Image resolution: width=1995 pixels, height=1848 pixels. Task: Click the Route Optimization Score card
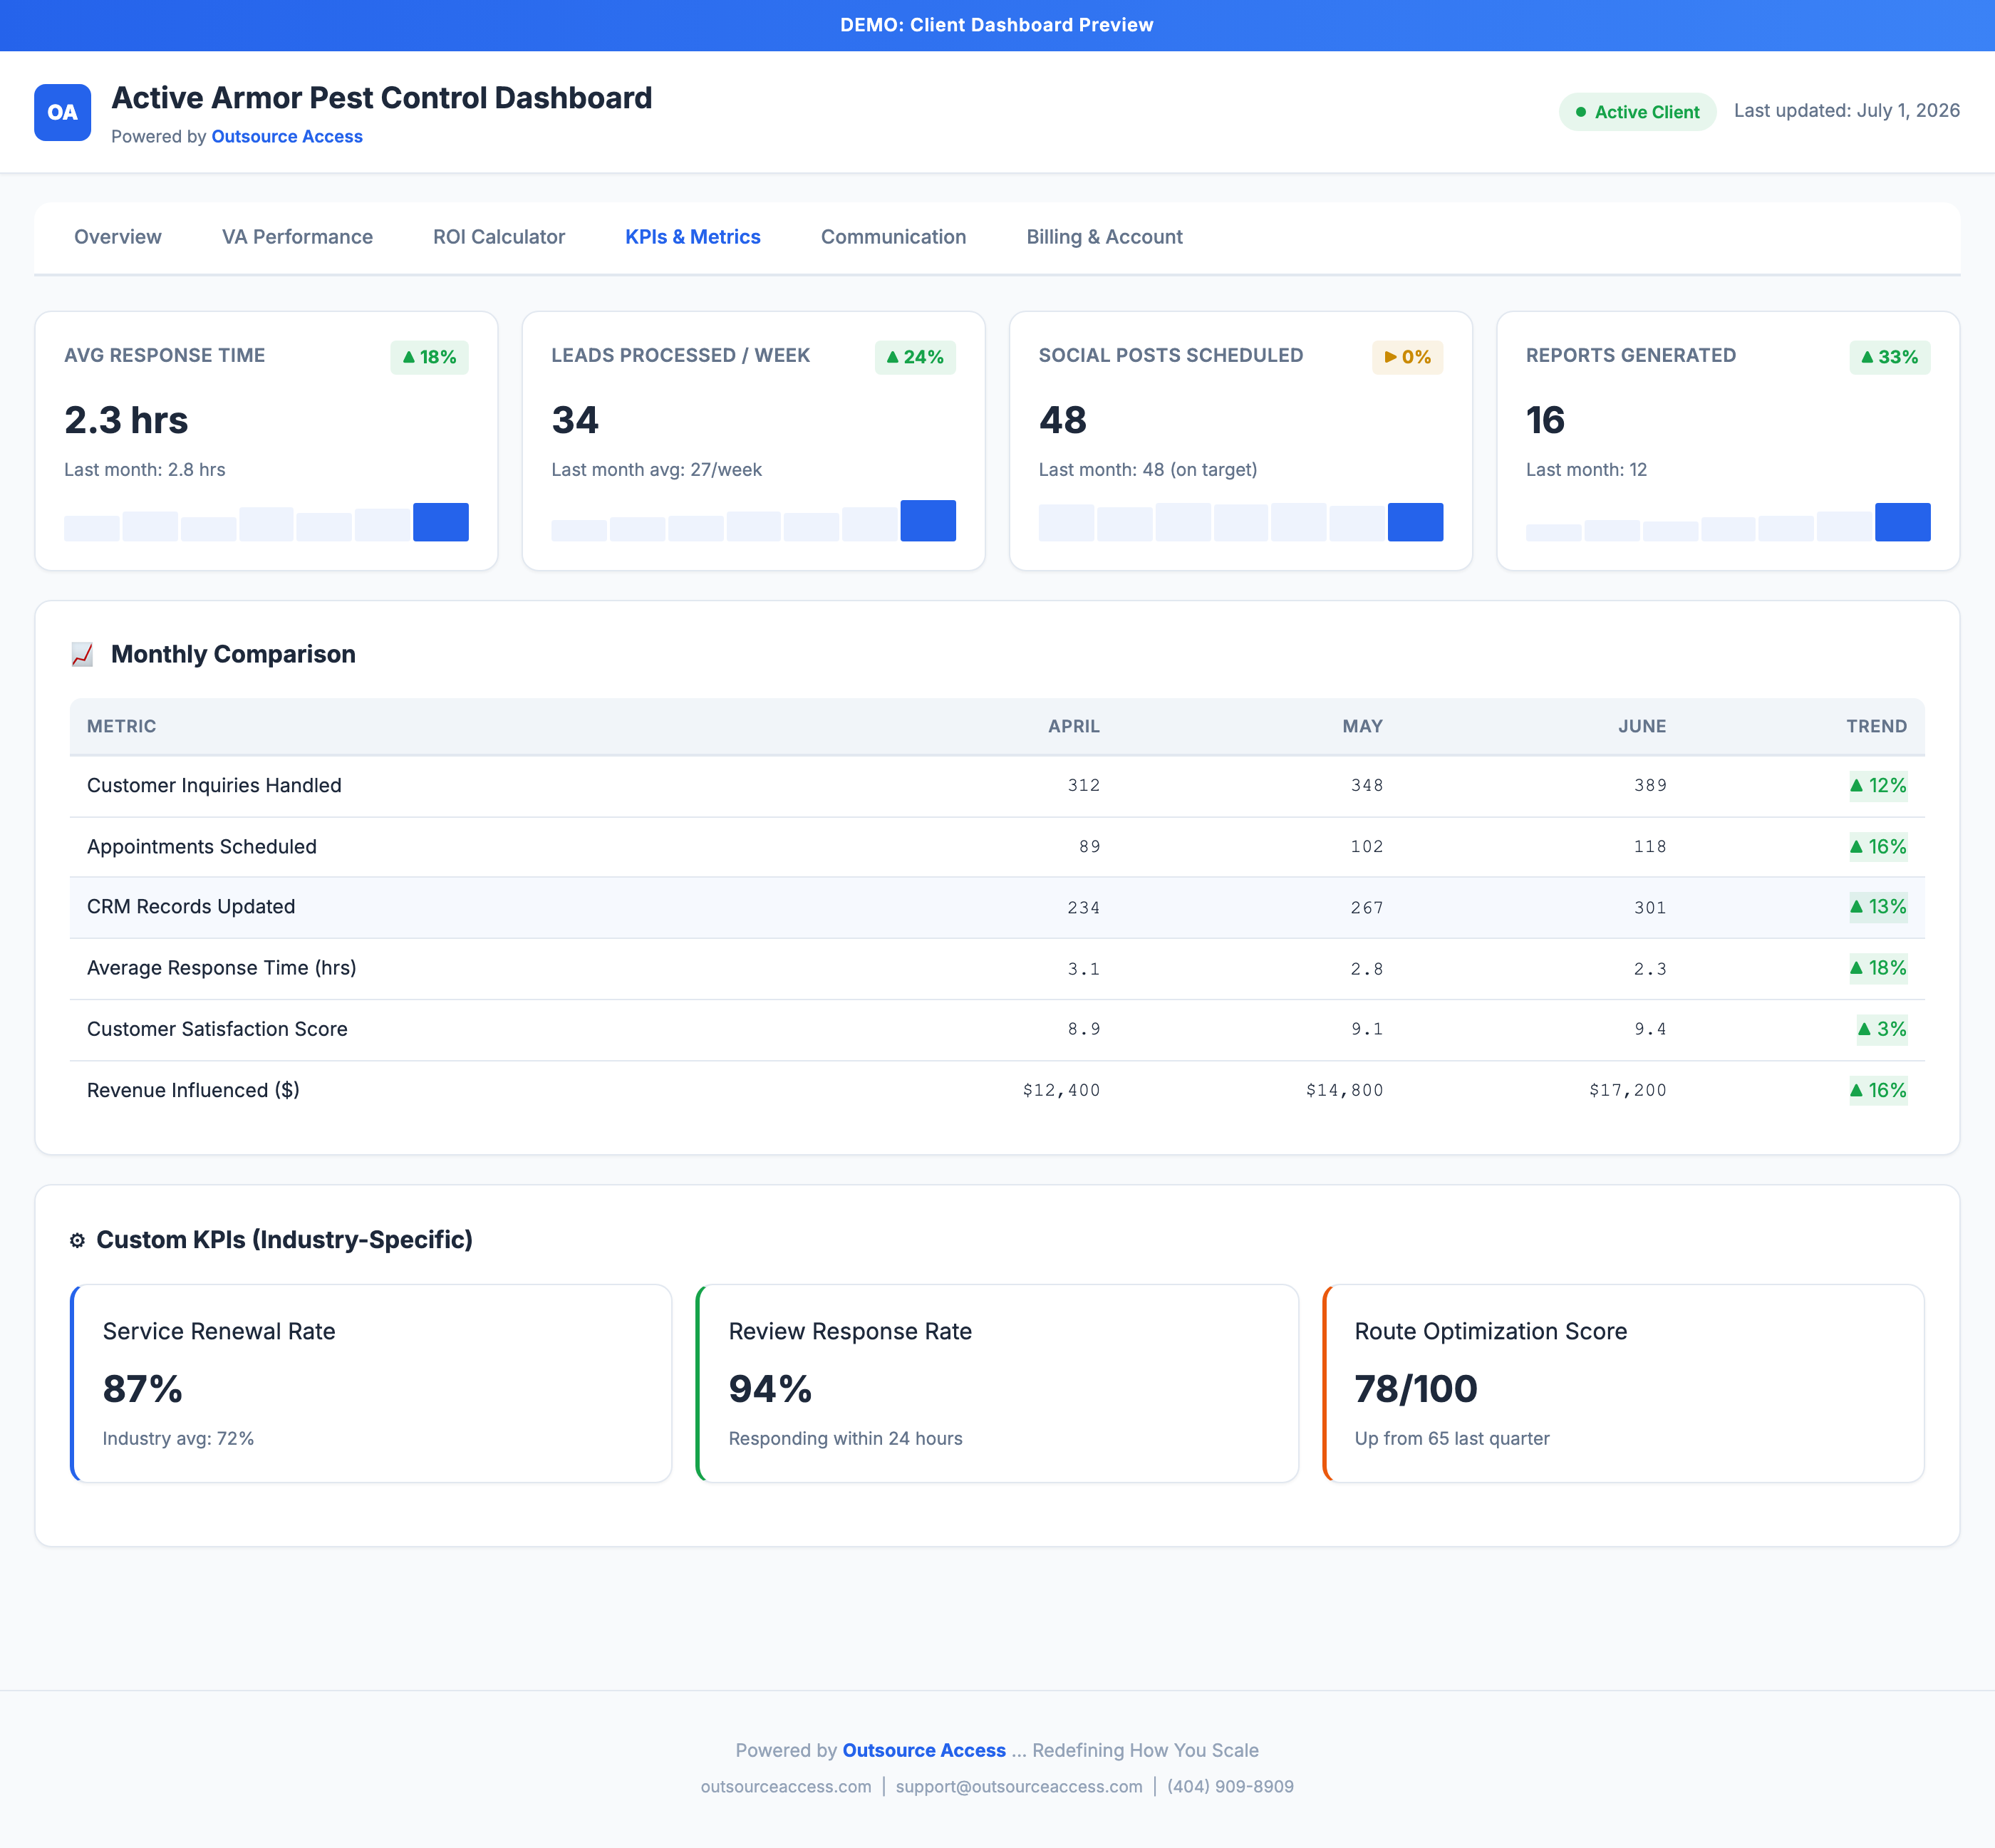pyautogui.click(x=1623, y=1383)
